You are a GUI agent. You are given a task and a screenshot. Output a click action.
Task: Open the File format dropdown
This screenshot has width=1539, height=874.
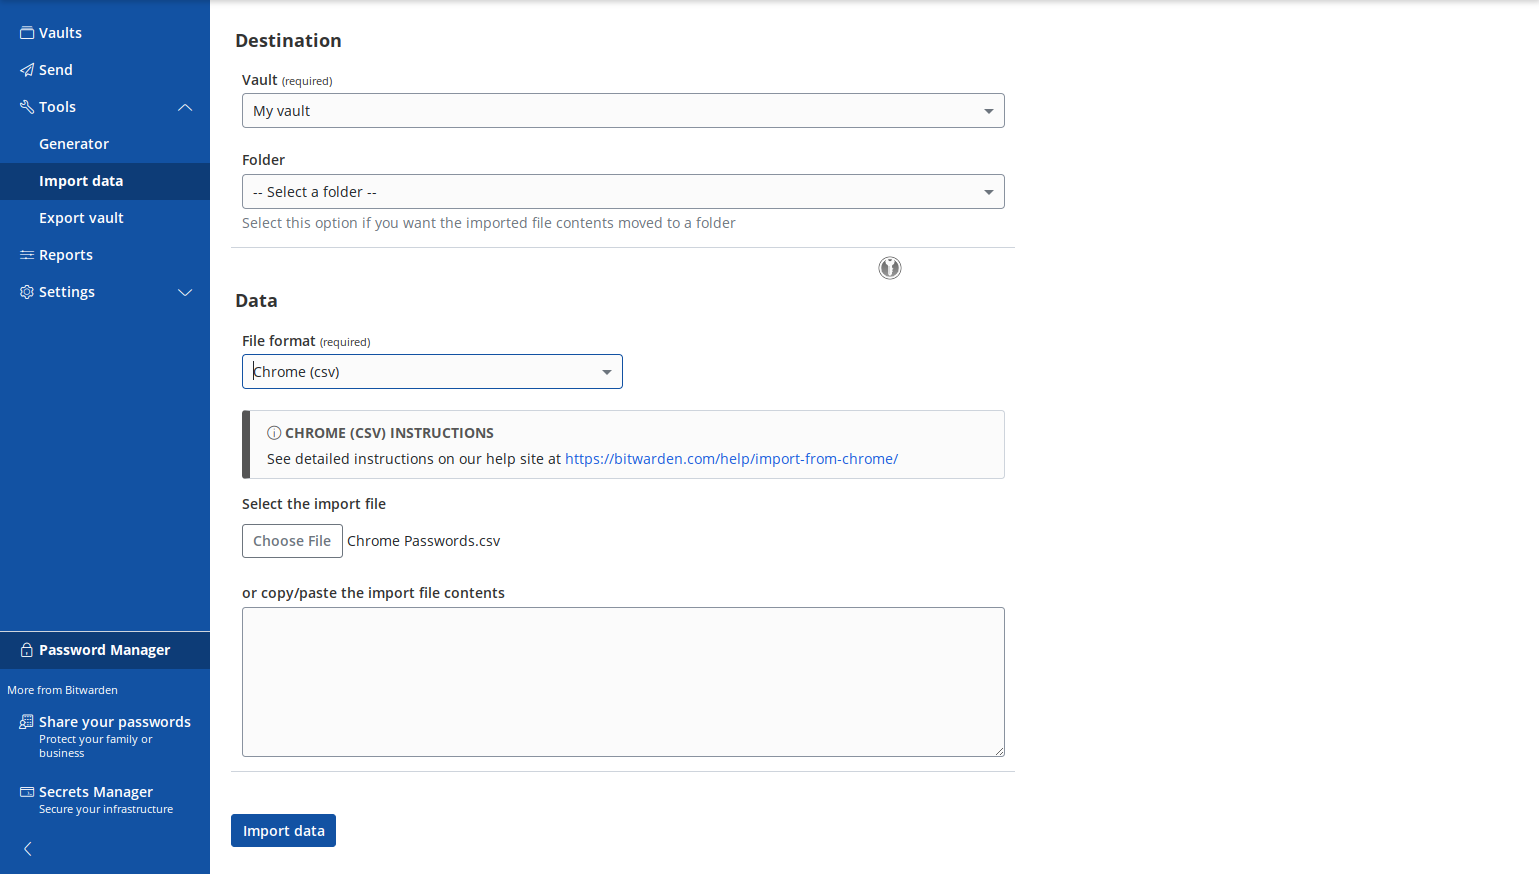click(432, 372)
